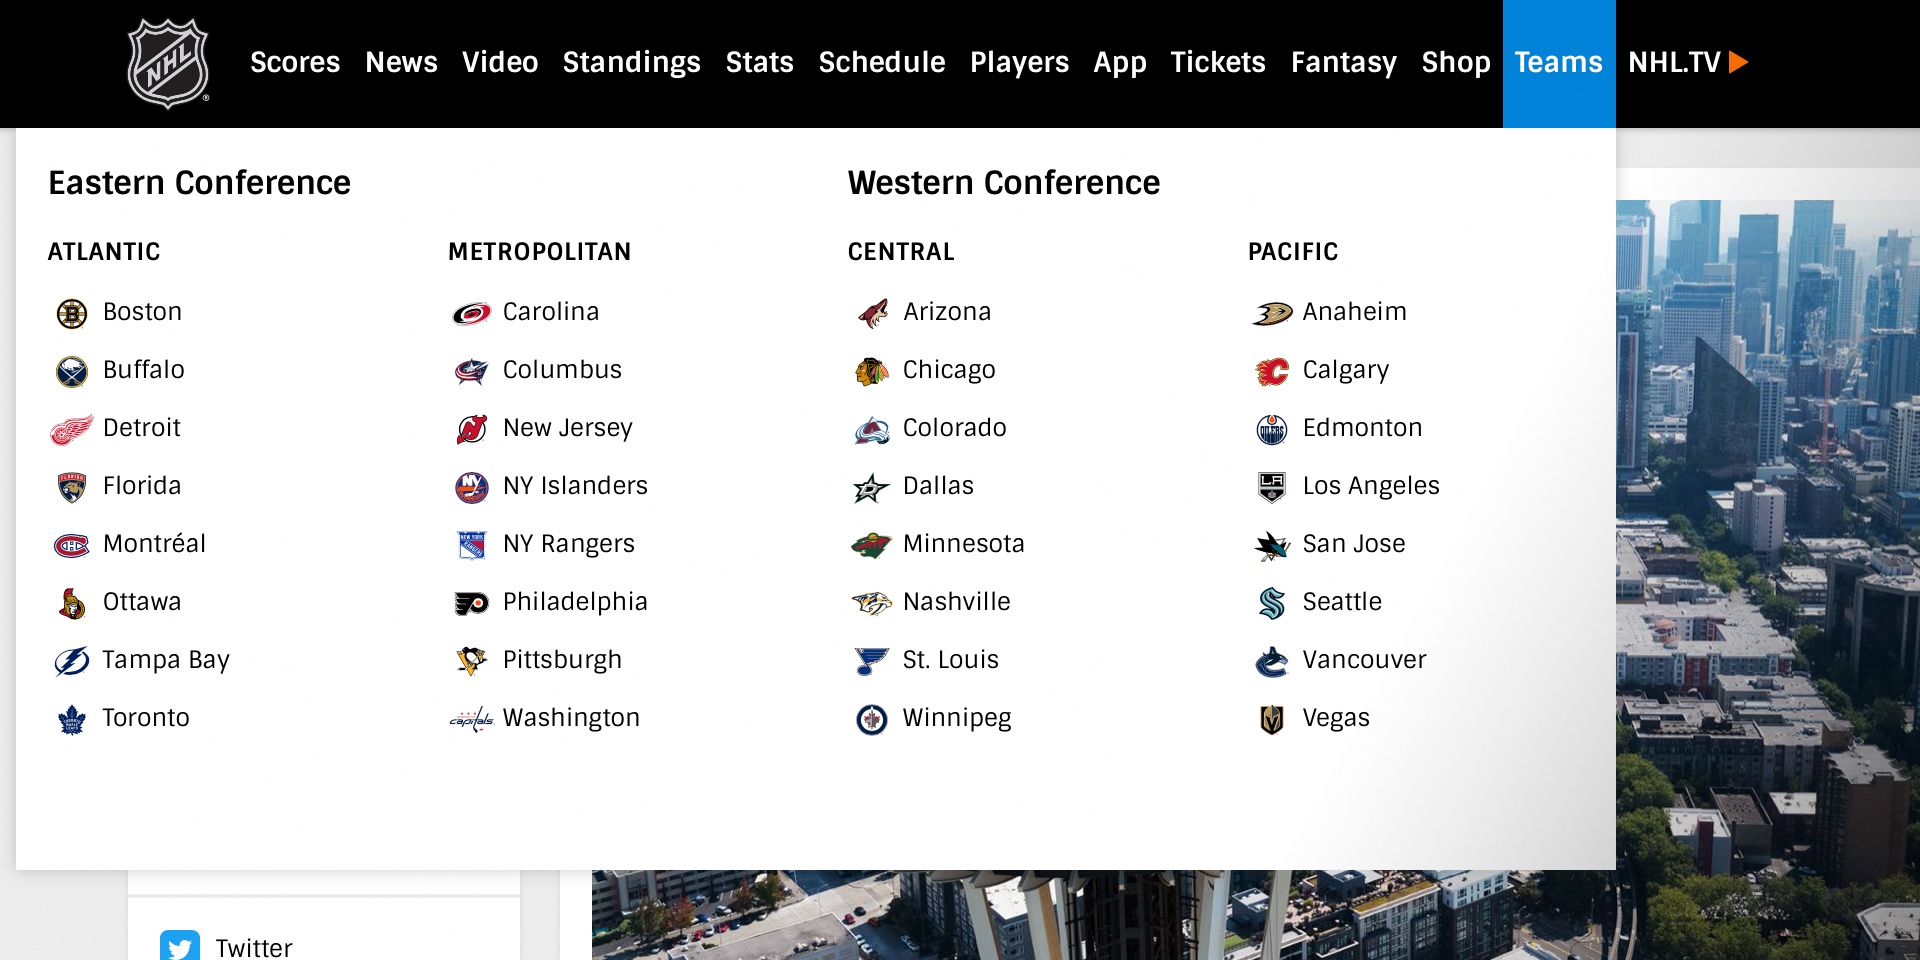
Task: Collapse the Teams dropdown menu
Action: pyautogui.click(x=1558, y=63)
